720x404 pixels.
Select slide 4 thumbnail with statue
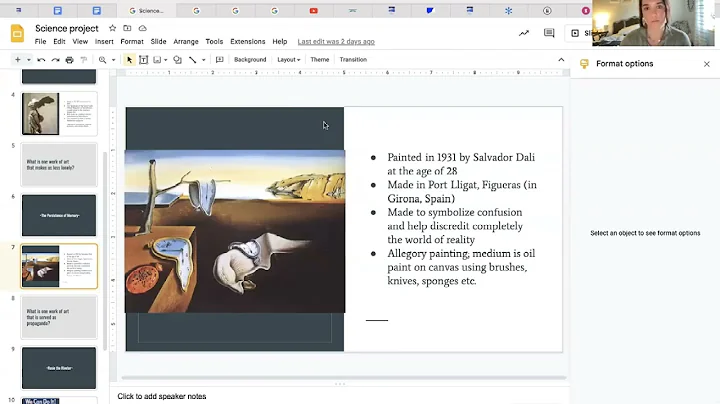pyautogui.click(x=59, y=114)
